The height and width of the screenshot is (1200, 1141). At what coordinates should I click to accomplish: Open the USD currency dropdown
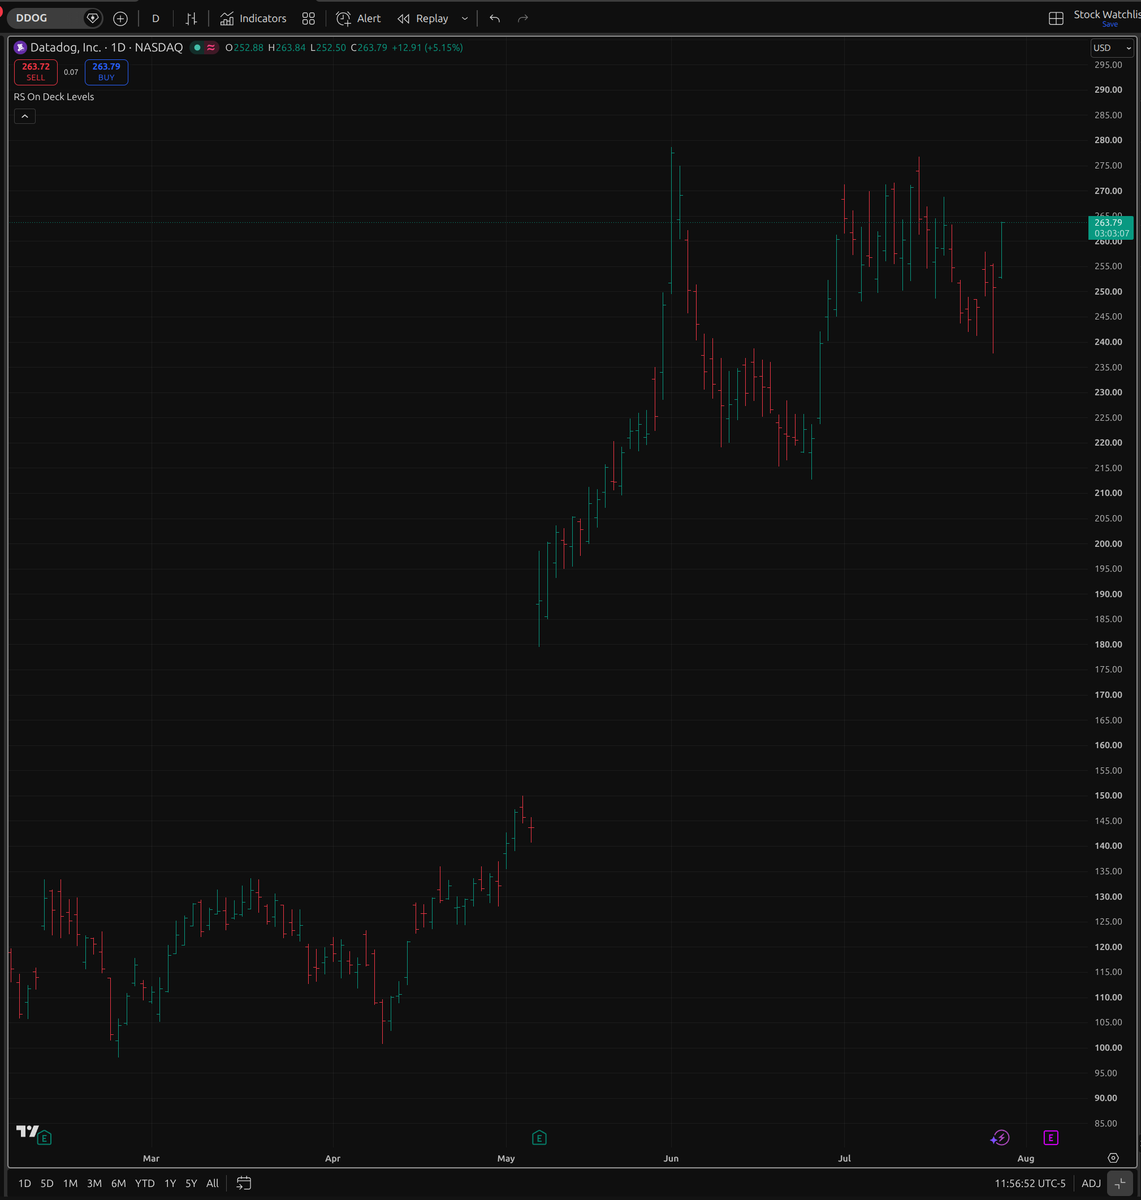(1112, 47)
